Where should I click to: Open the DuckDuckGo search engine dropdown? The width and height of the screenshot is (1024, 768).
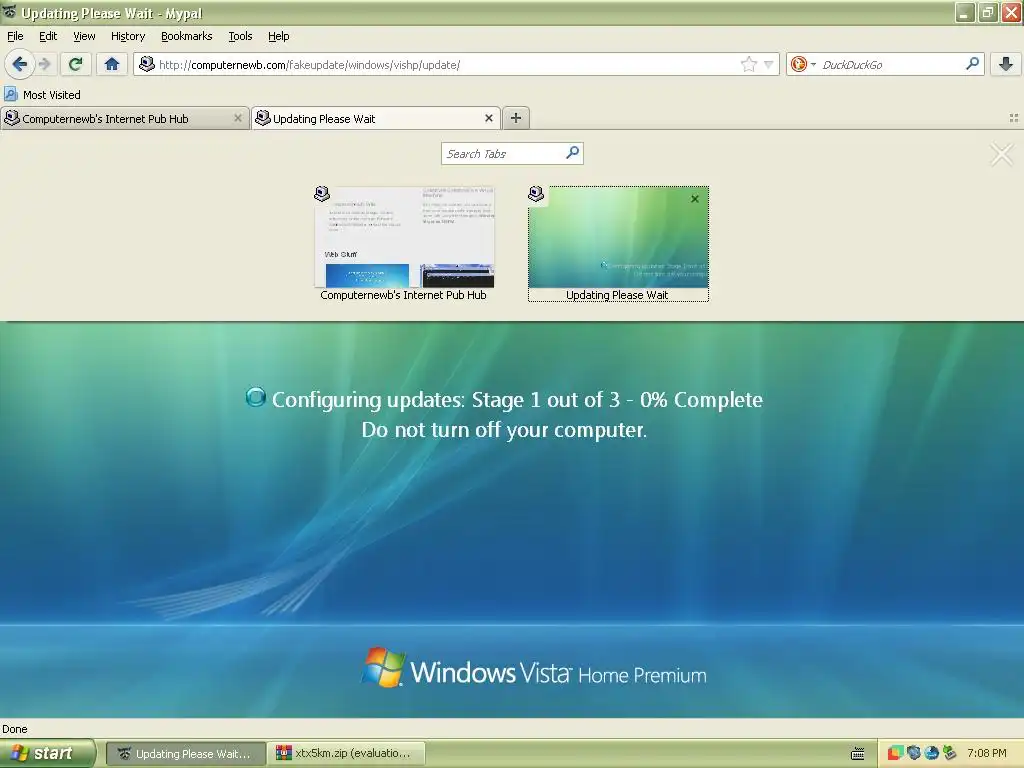point(803,64)
